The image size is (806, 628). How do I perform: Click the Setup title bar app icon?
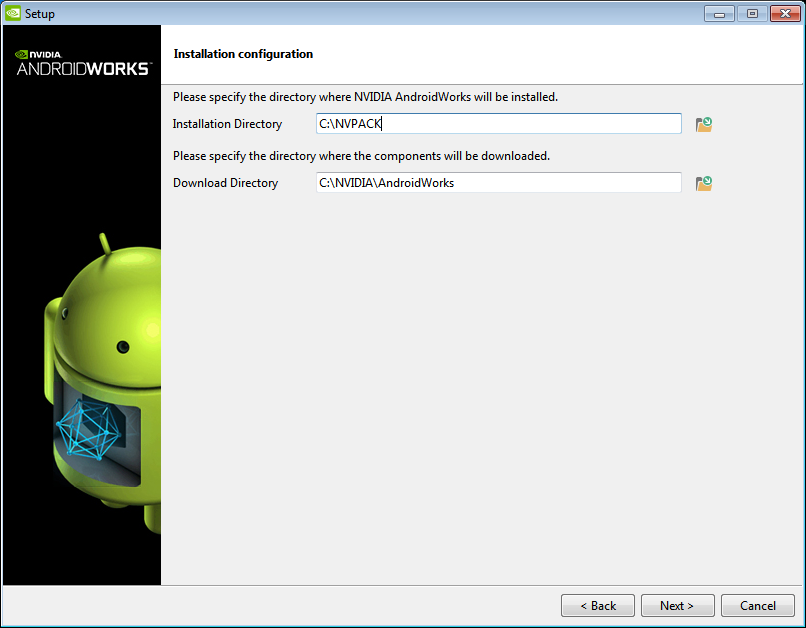coord(13,13)
